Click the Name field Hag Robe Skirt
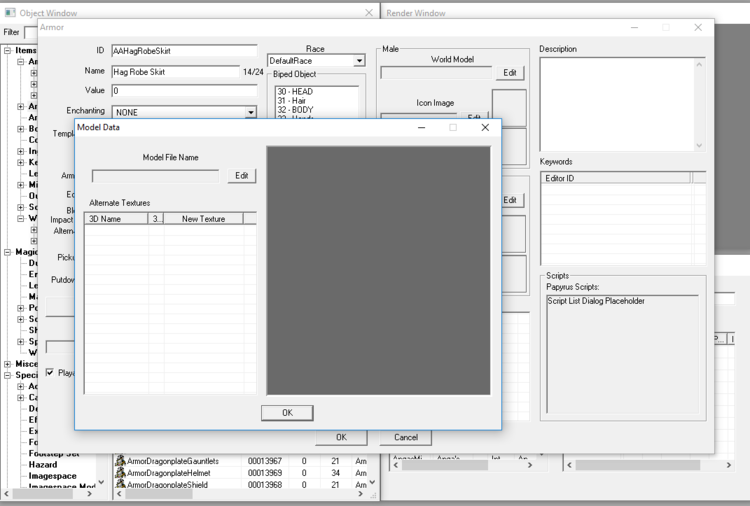This screenshot has height=506, width=750. [175, 72]
